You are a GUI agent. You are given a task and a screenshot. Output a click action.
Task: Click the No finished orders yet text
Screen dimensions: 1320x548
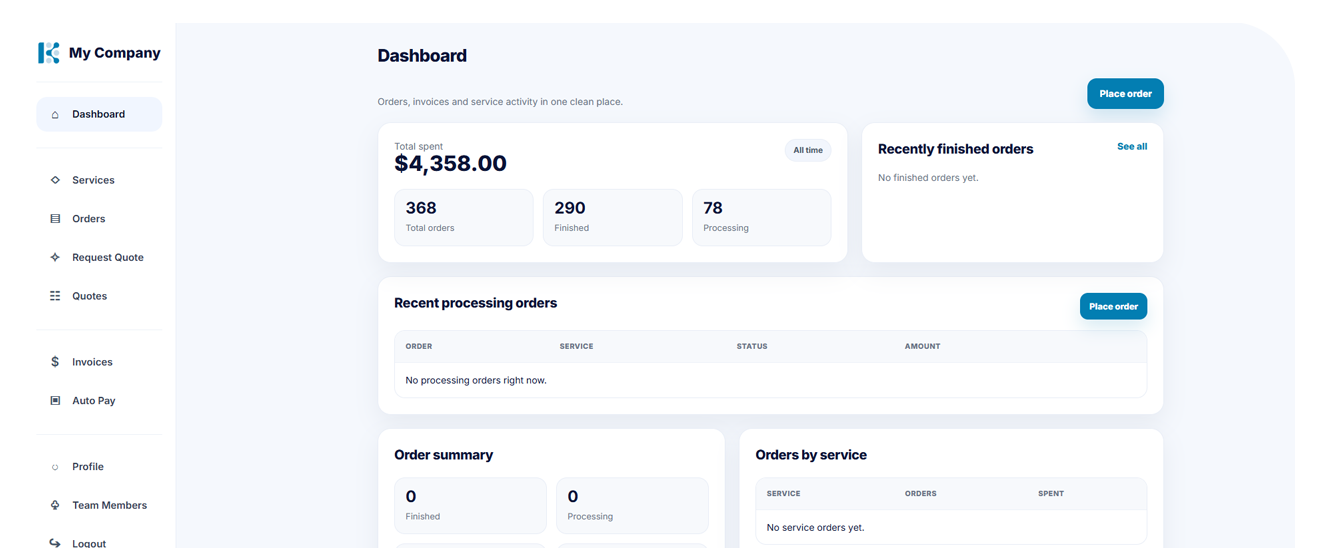928,178
